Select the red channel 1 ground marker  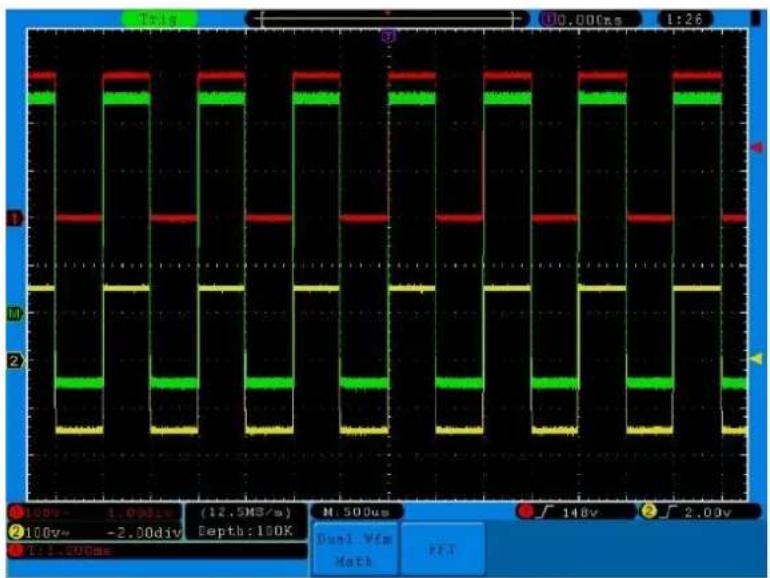15,219
